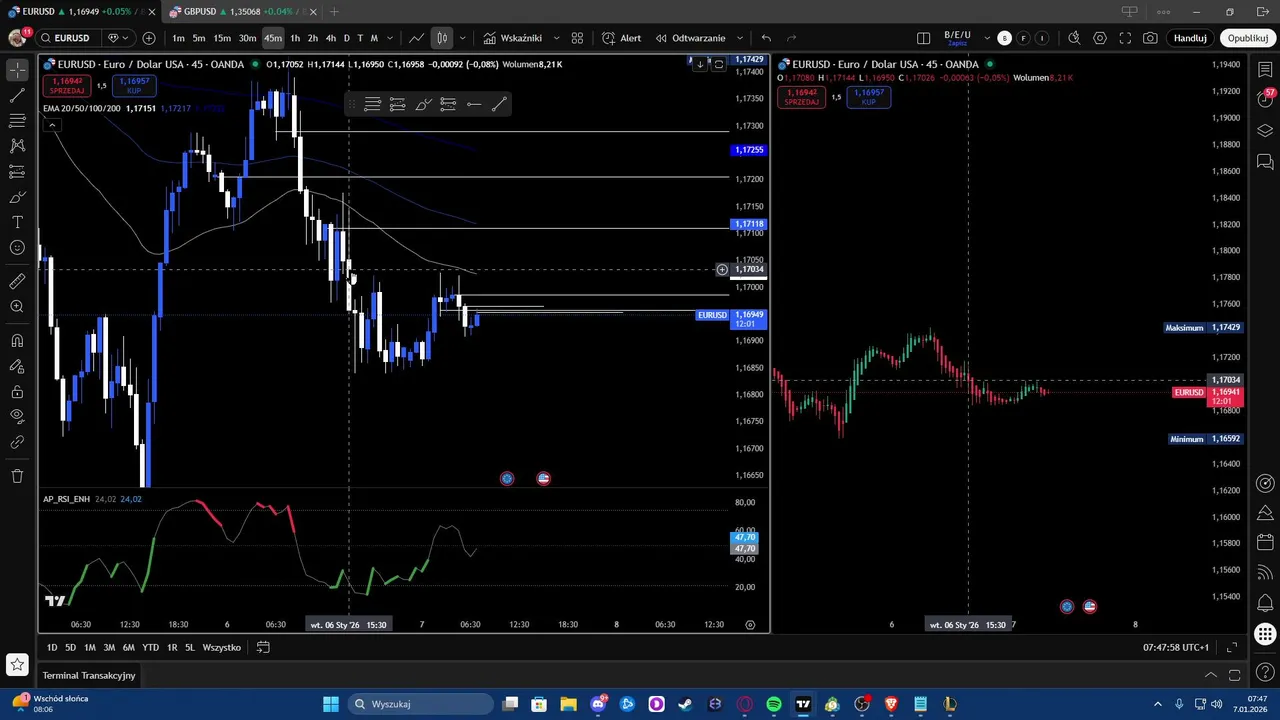
Task: Select 1D date range
Action: click(52, 647)
